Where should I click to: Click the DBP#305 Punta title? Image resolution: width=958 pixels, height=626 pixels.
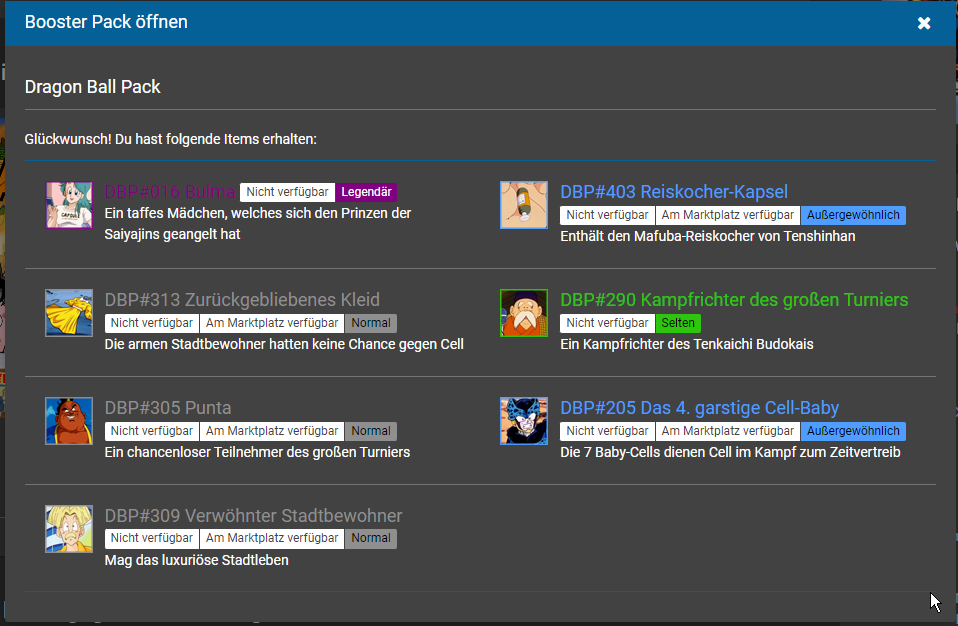pyautogui.click(x=167, y=408)
